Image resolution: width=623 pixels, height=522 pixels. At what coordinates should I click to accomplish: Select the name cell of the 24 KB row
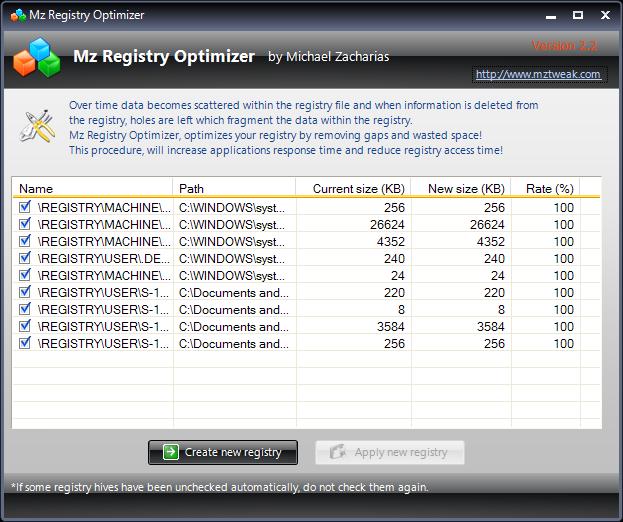point(104,276)
